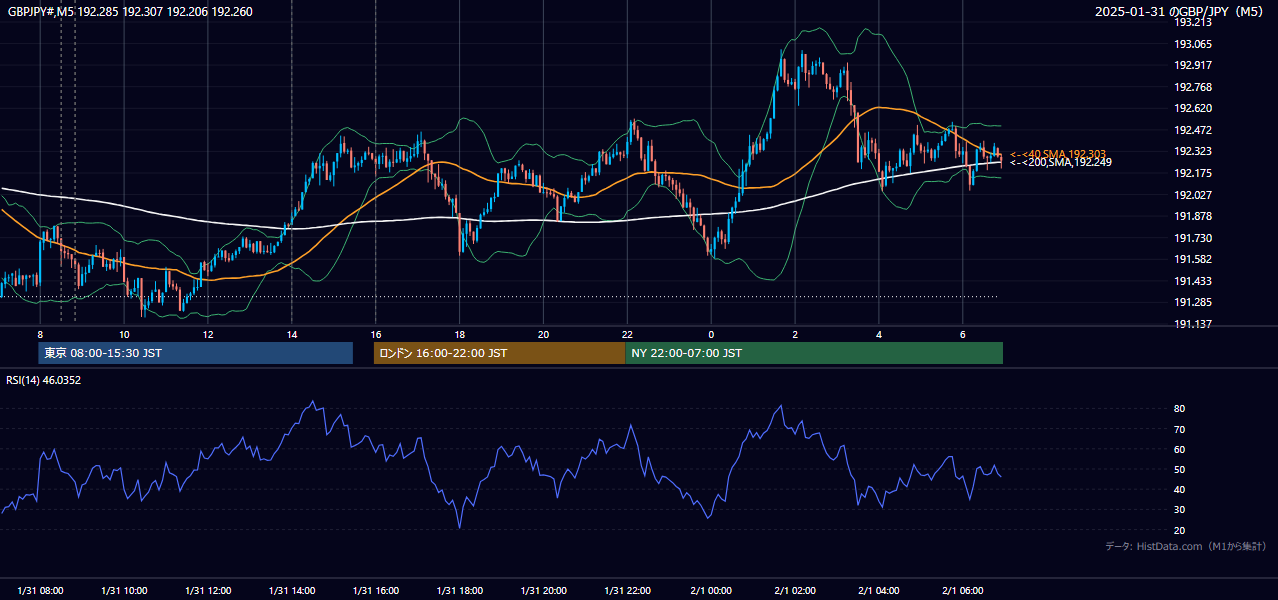The image size is (1278, 600).
Task: Click price axis value 191.433
Action: (x=1193, y=281)
